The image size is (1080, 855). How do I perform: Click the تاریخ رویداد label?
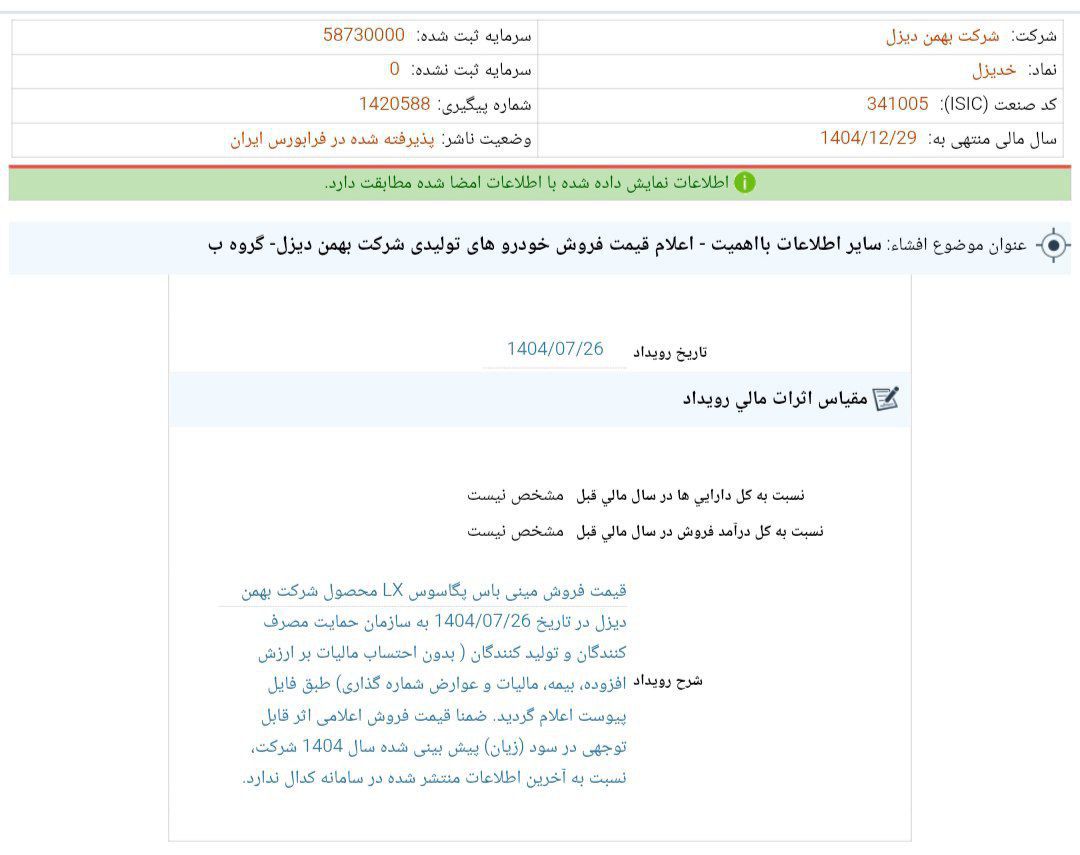point(671,353)
